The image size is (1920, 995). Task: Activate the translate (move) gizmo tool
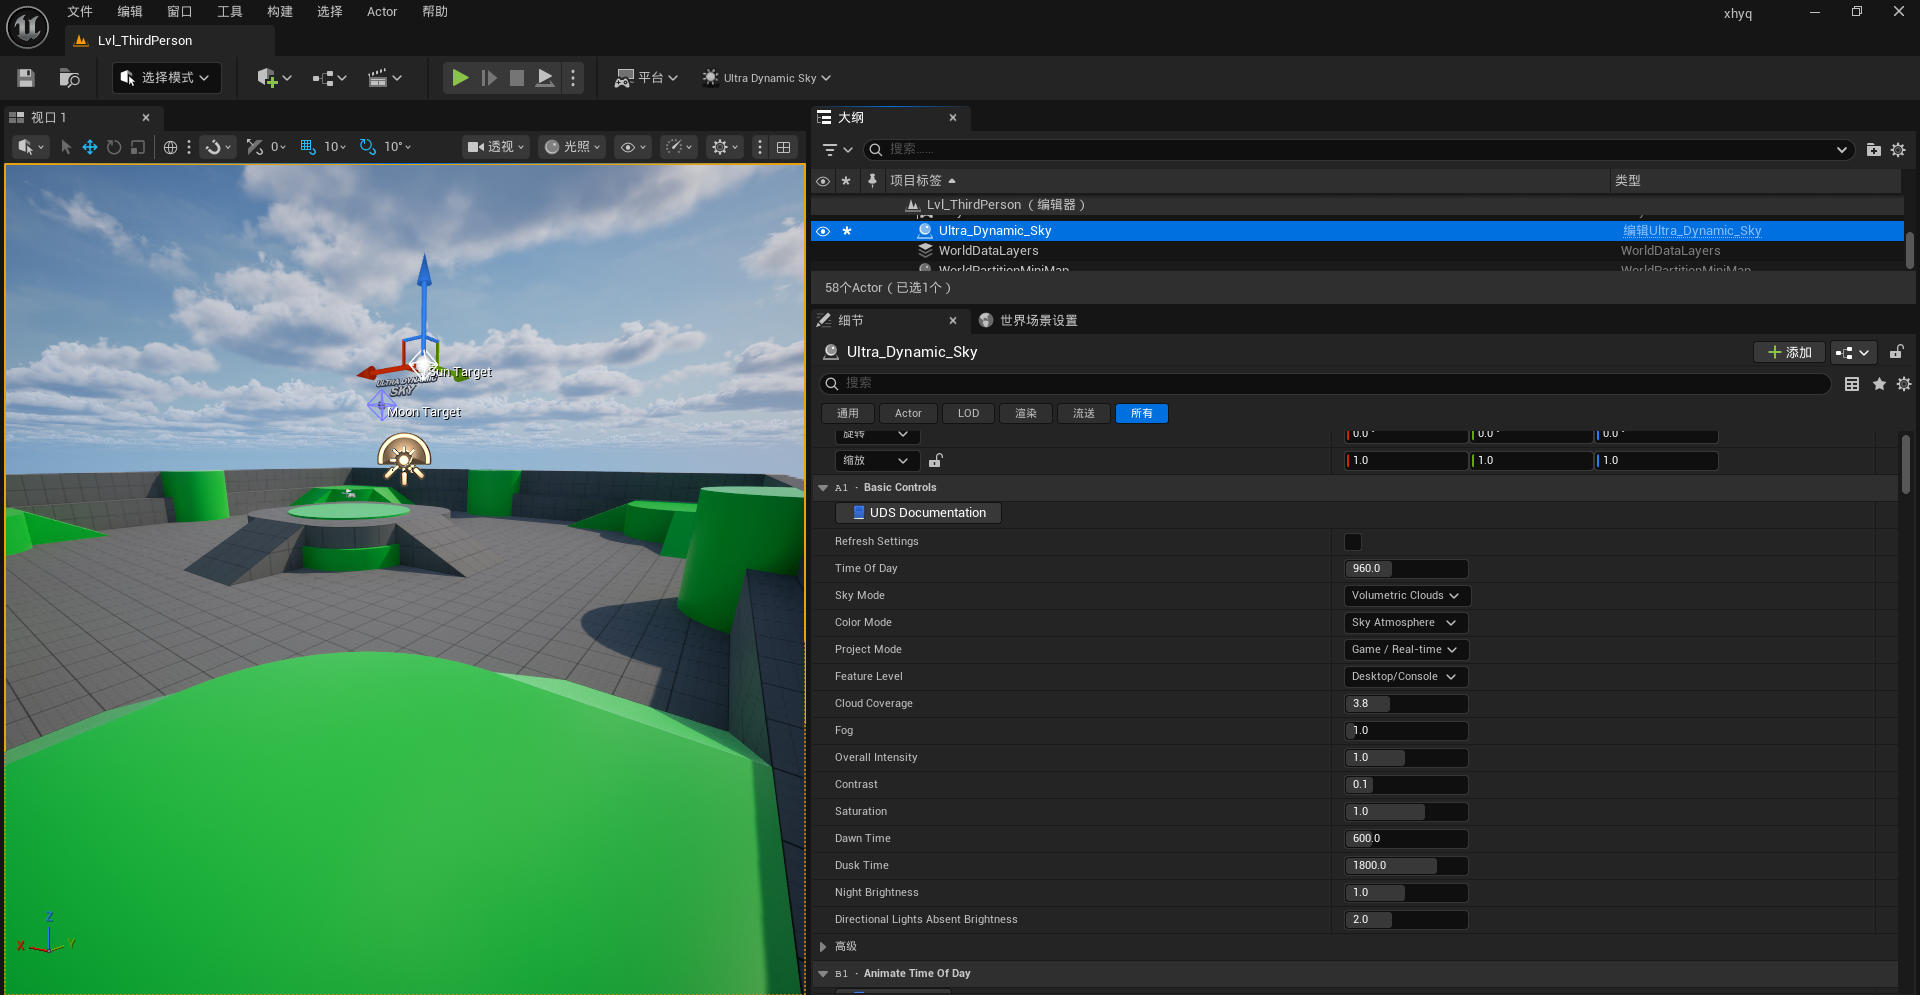(x=90, y=147)
